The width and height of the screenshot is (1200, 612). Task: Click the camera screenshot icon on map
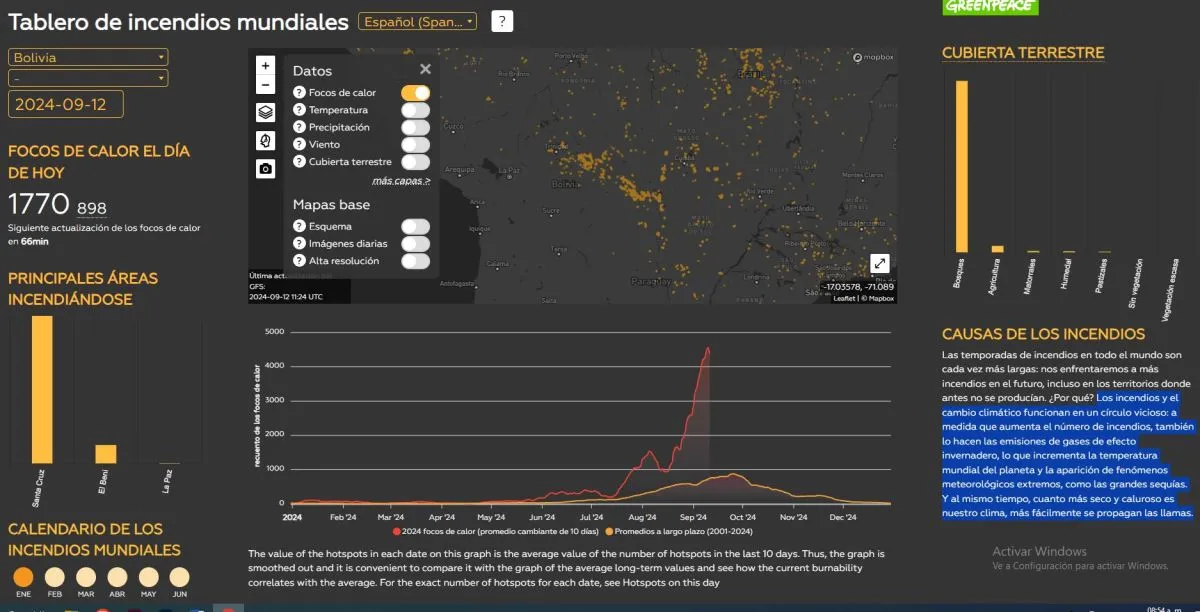click(x=265, y=169)
